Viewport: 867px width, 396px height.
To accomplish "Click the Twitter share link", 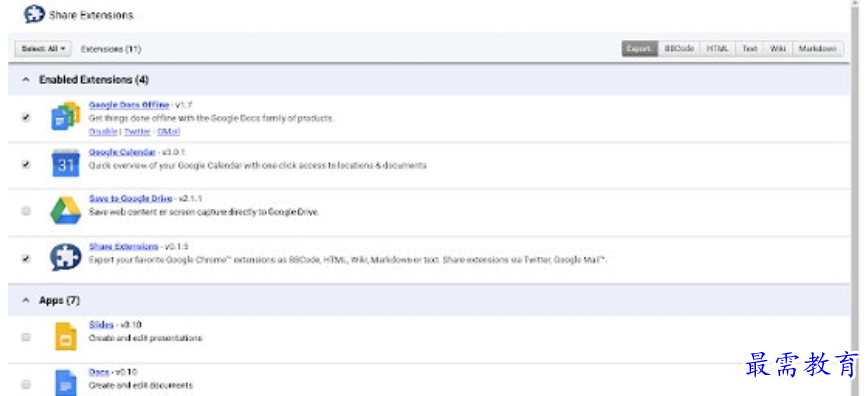I will [137, 132].
